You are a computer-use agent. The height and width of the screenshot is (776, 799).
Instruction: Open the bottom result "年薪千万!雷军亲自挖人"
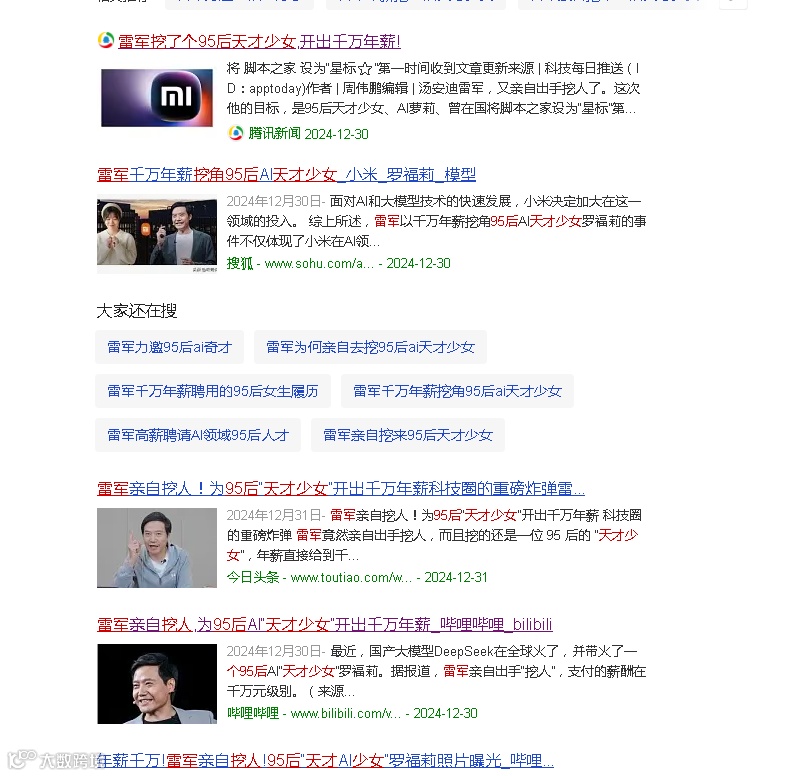[x=325, y=761]
